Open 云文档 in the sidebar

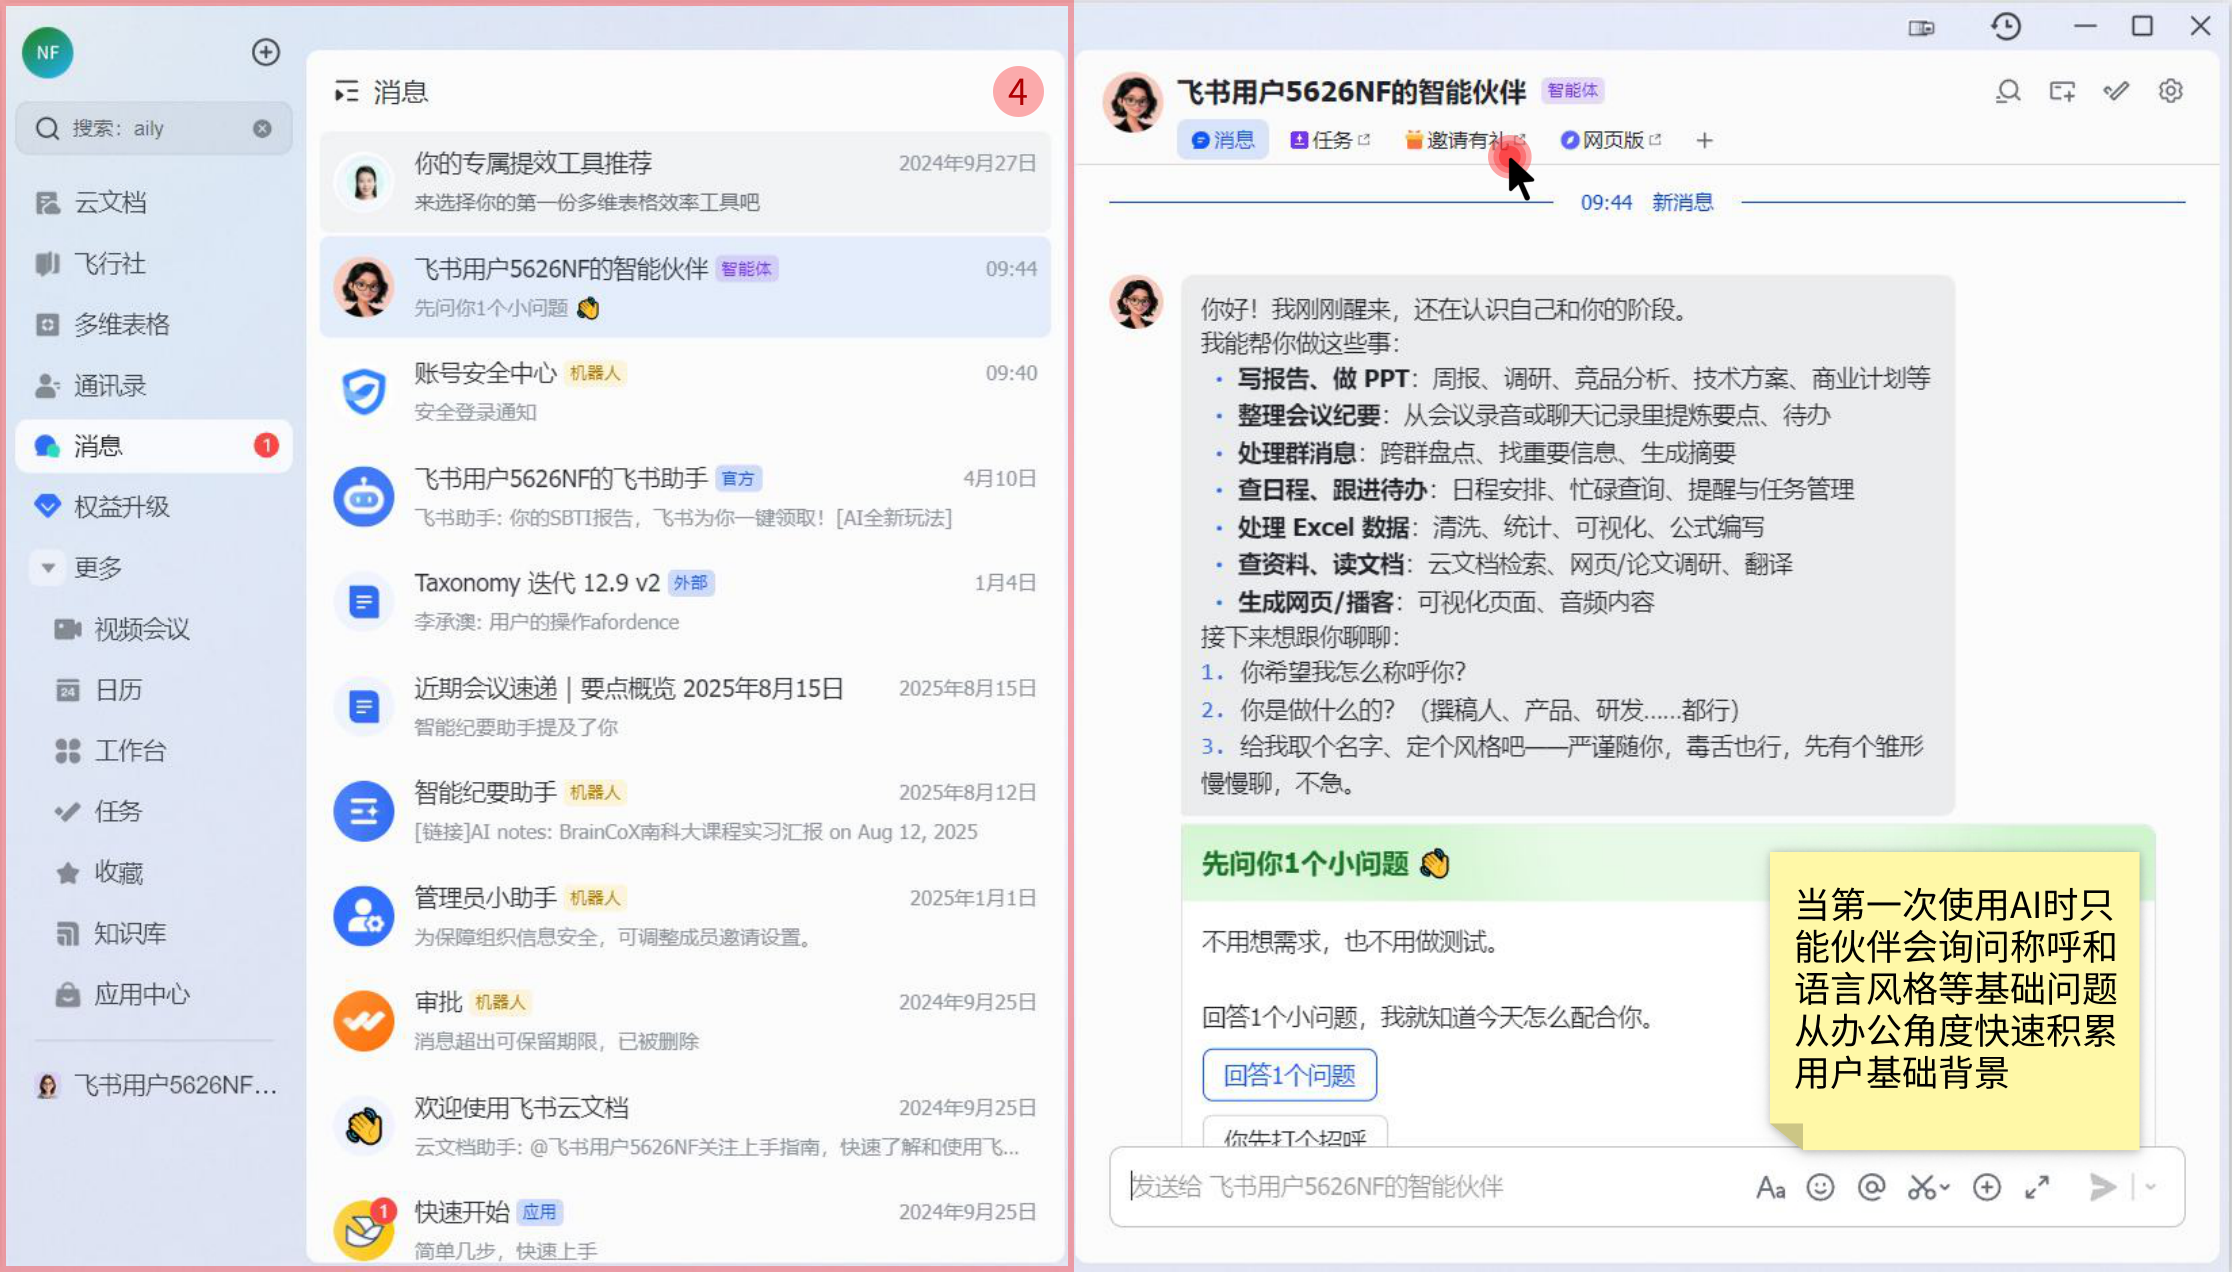click(154, 202)
